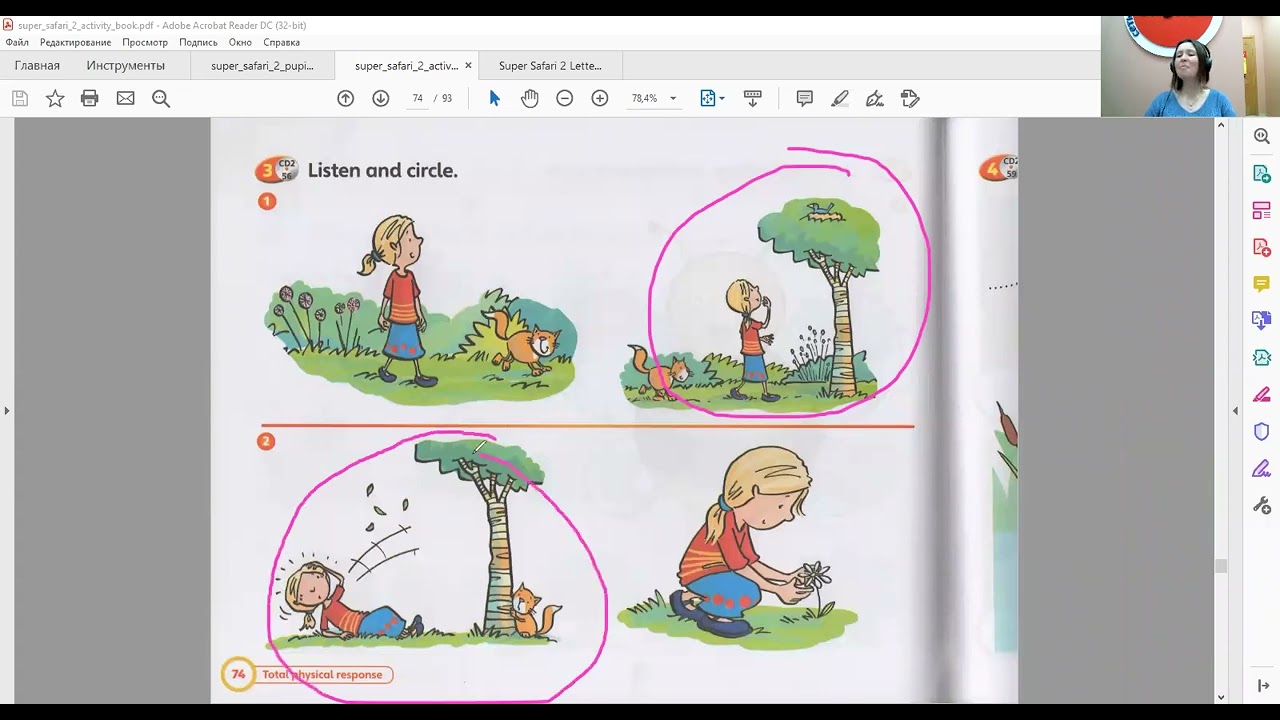
Task: Open the purple Fill & Sign tool
Action: point(1262,469)
